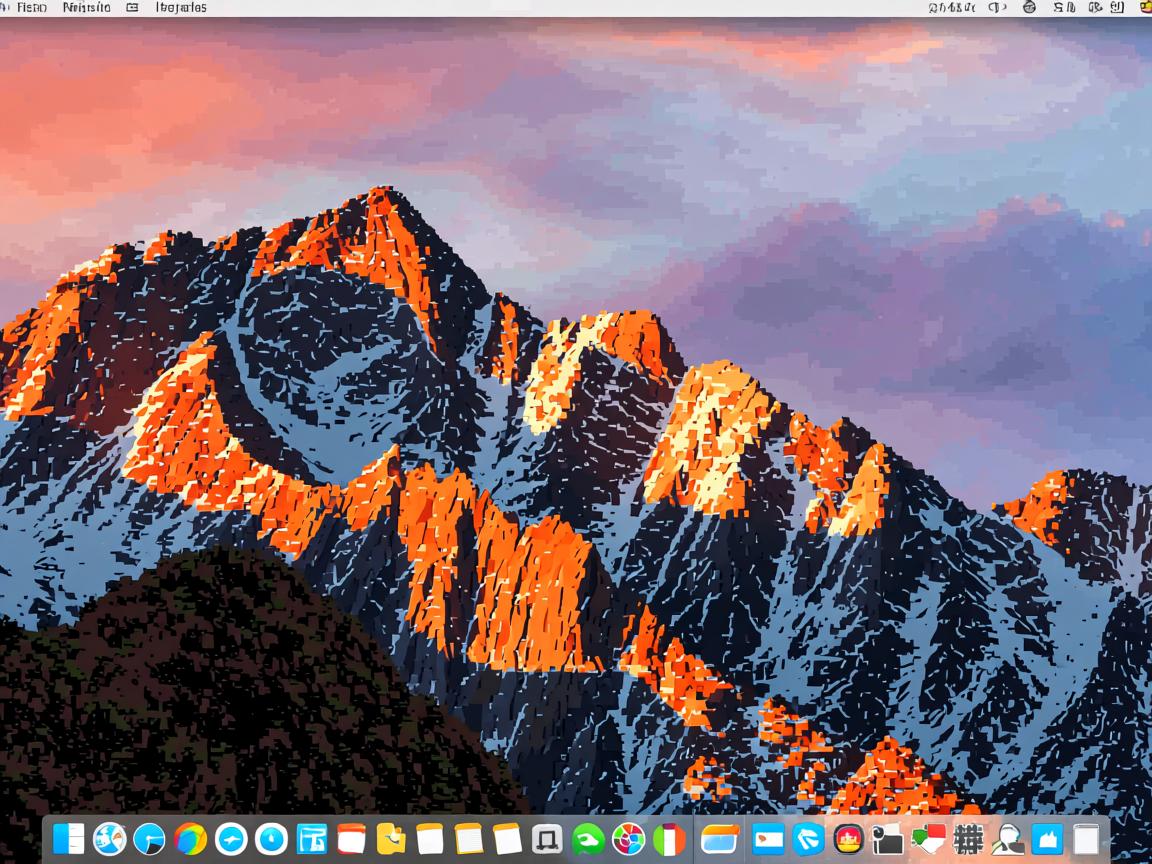Open the black grid hash icon in the dock
1152x864 pixels.
point(968,839)
